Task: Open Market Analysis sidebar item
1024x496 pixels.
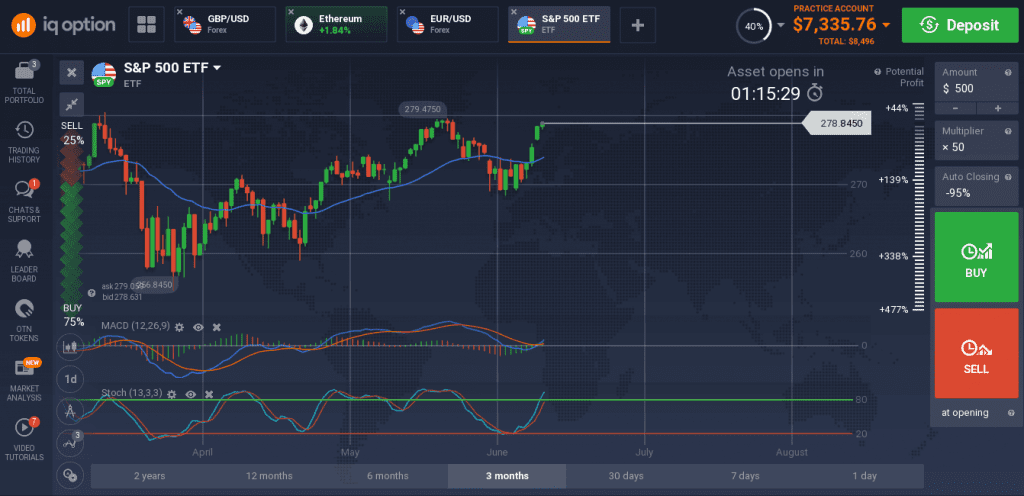Action: (24, 380)
